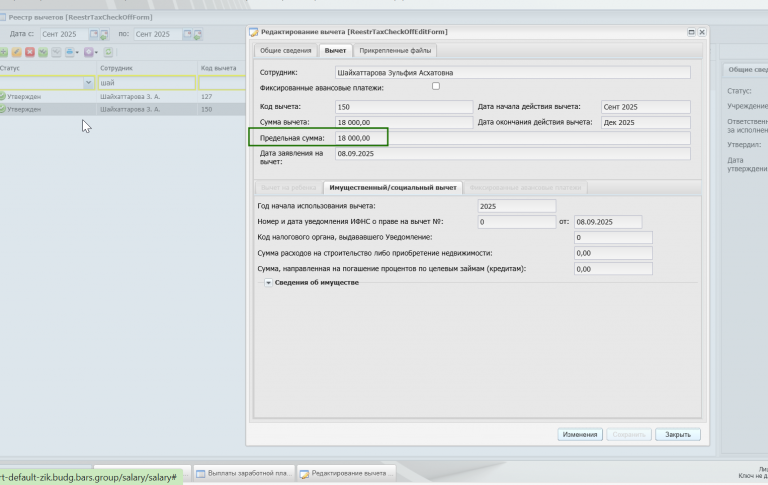This screenshot has width=768, height=485.
Task: Open the 'Прикрепленные файлы' tab
Action: click(395, 50)
